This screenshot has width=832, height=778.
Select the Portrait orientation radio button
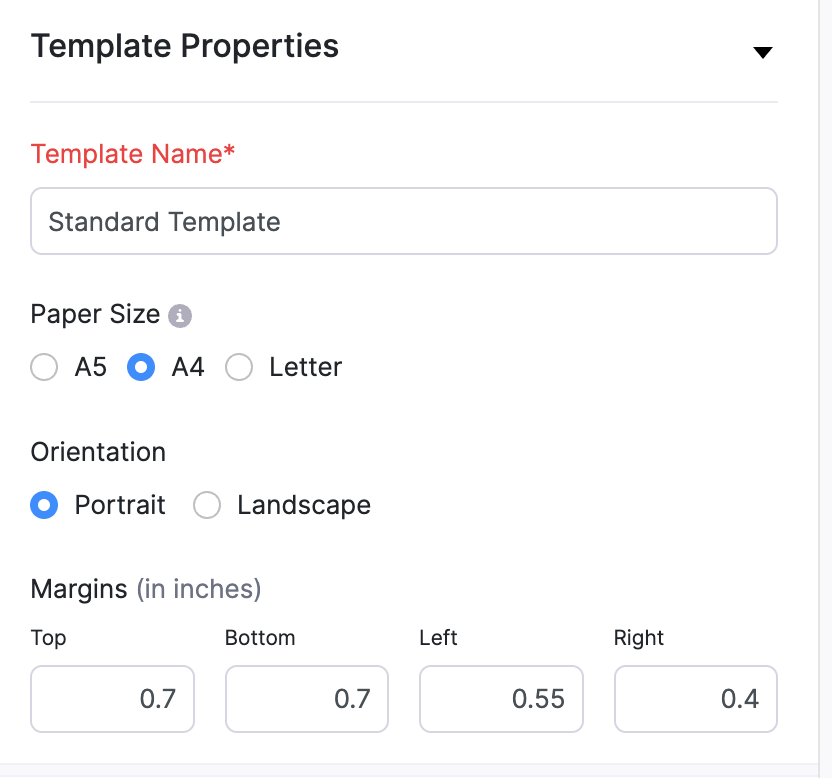pyautogui.click(x=44, y=506)
